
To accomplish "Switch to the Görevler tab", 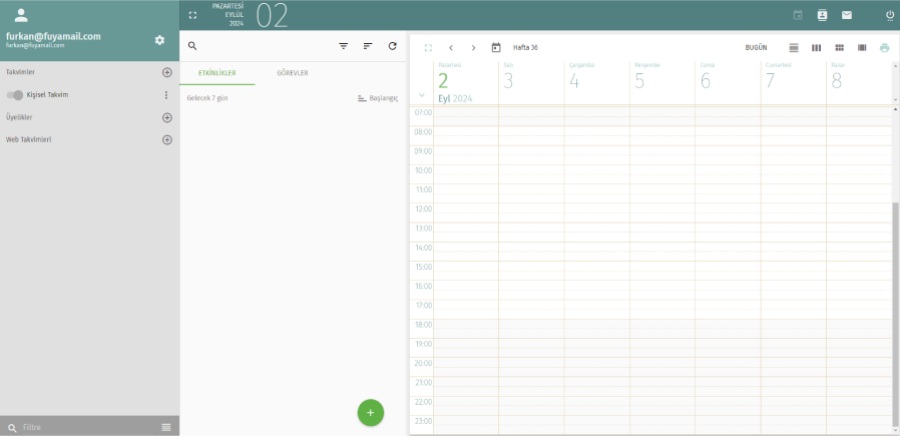I will click(292, 74).
